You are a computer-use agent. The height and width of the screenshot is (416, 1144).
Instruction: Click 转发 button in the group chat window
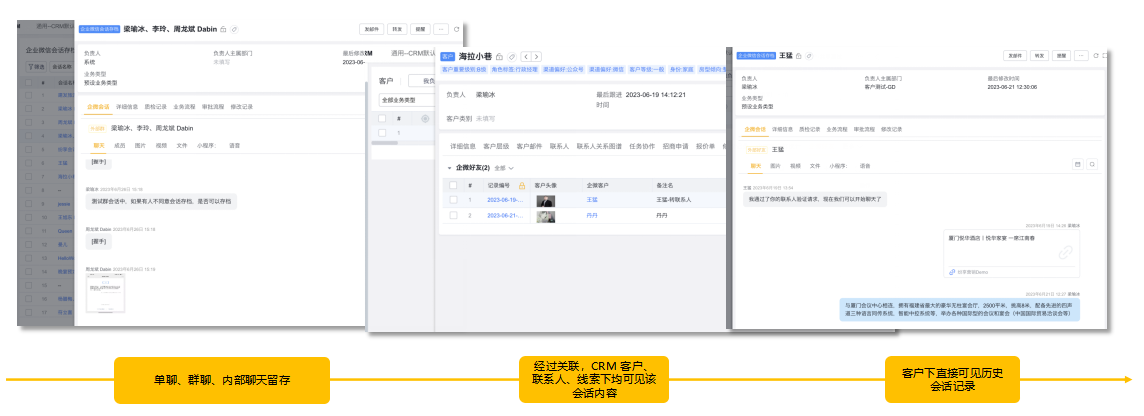point(397,29)
